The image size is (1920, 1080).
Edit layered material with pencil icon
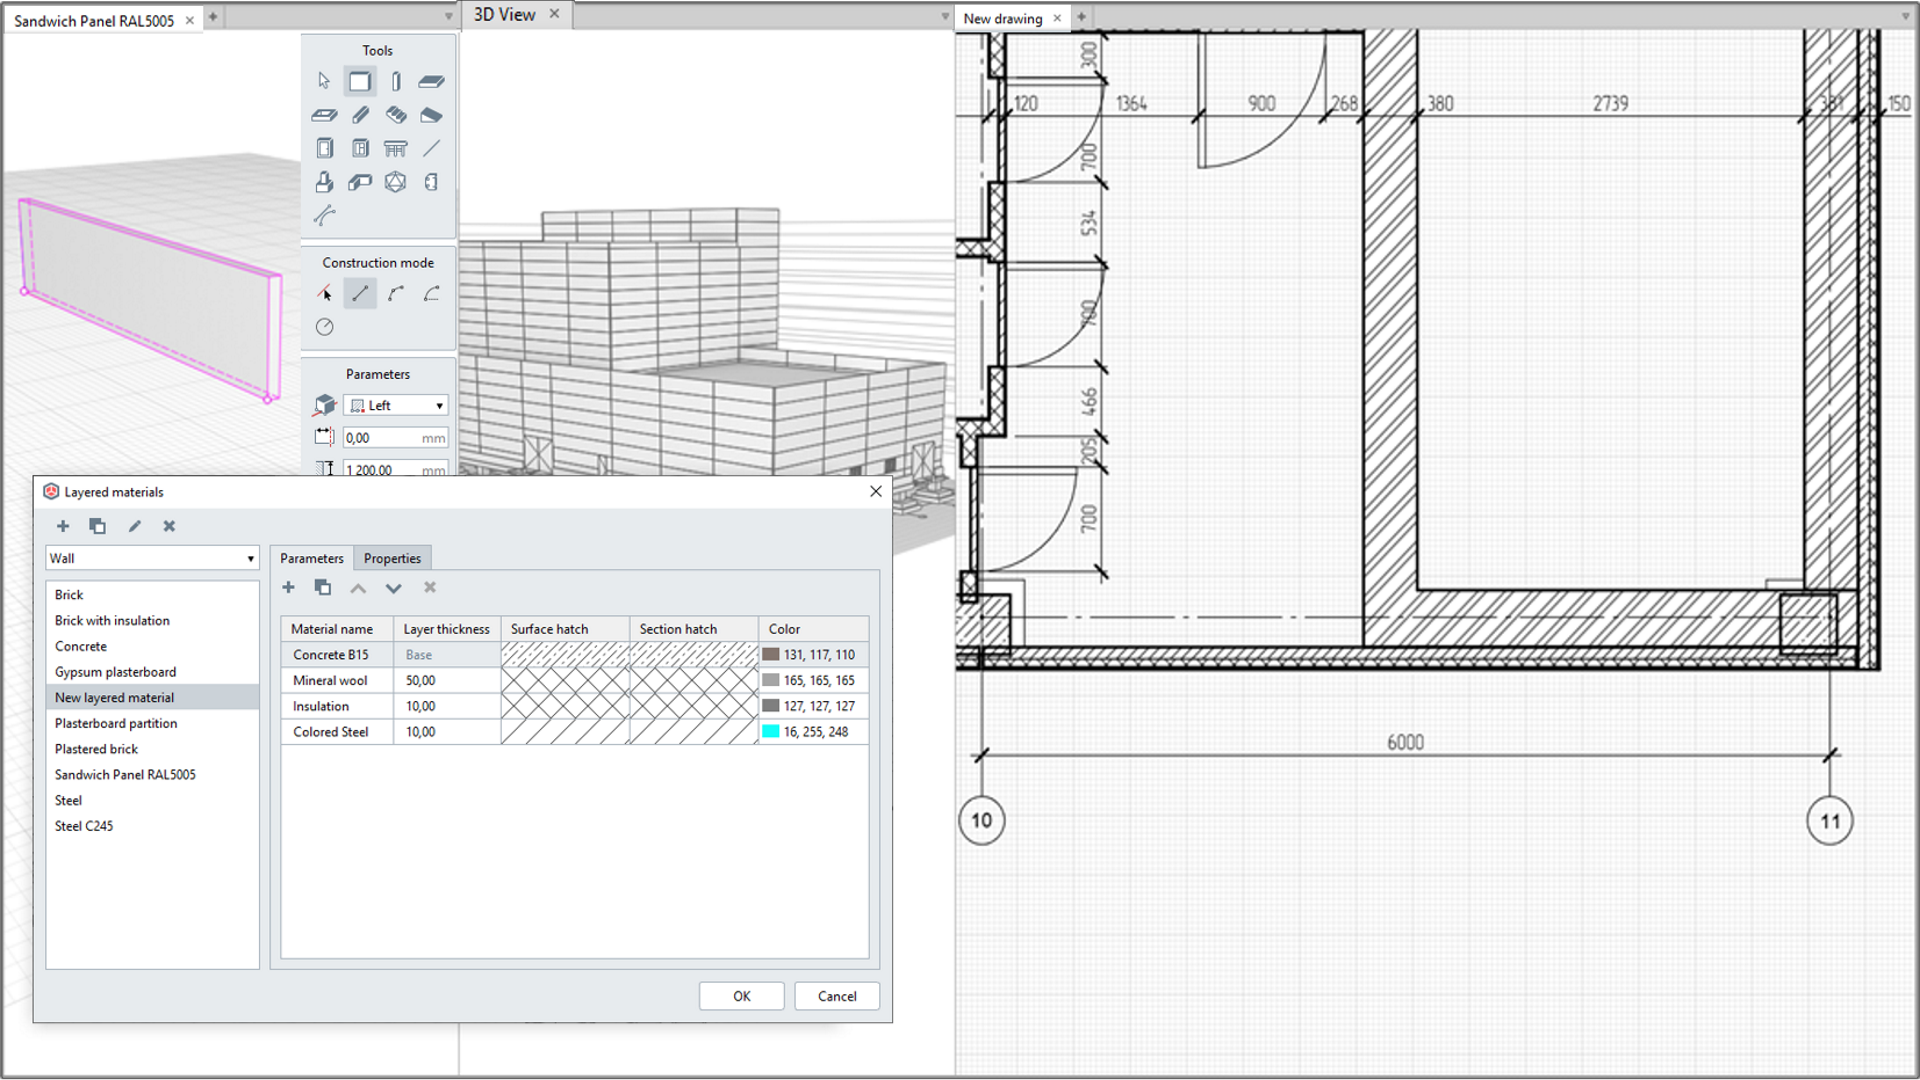134,526
